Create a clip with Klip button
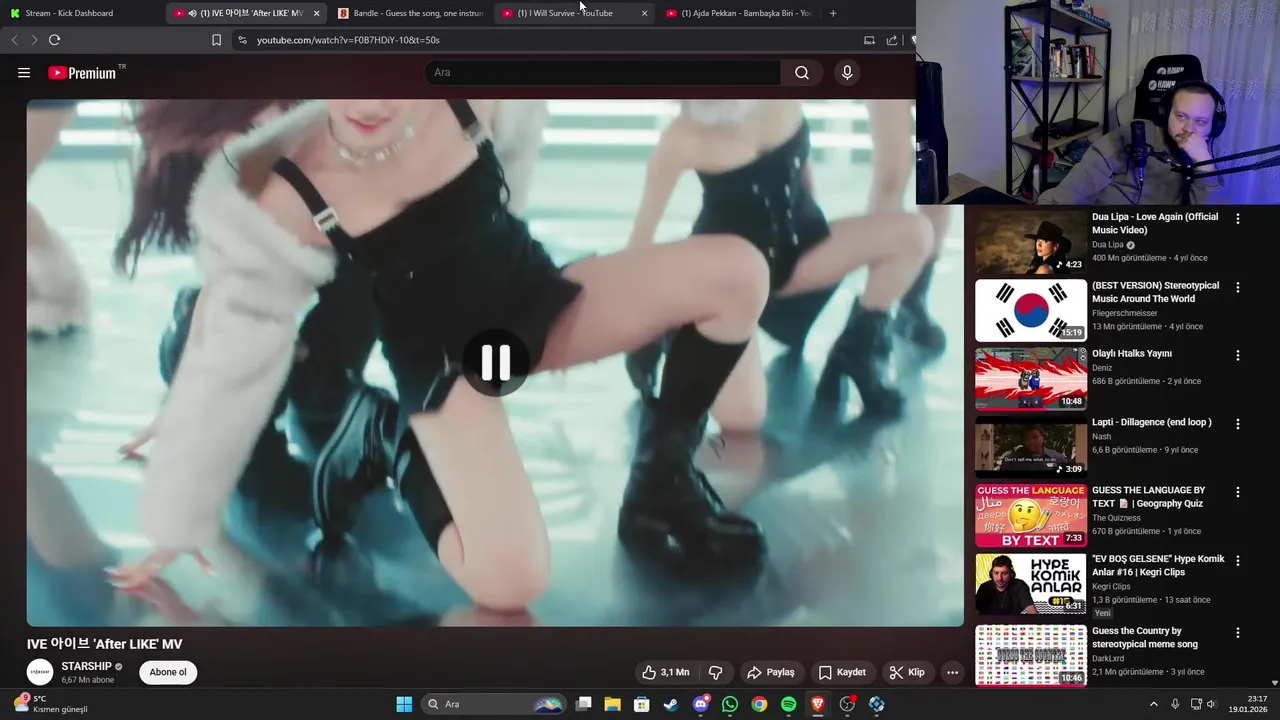 point(907,672)
